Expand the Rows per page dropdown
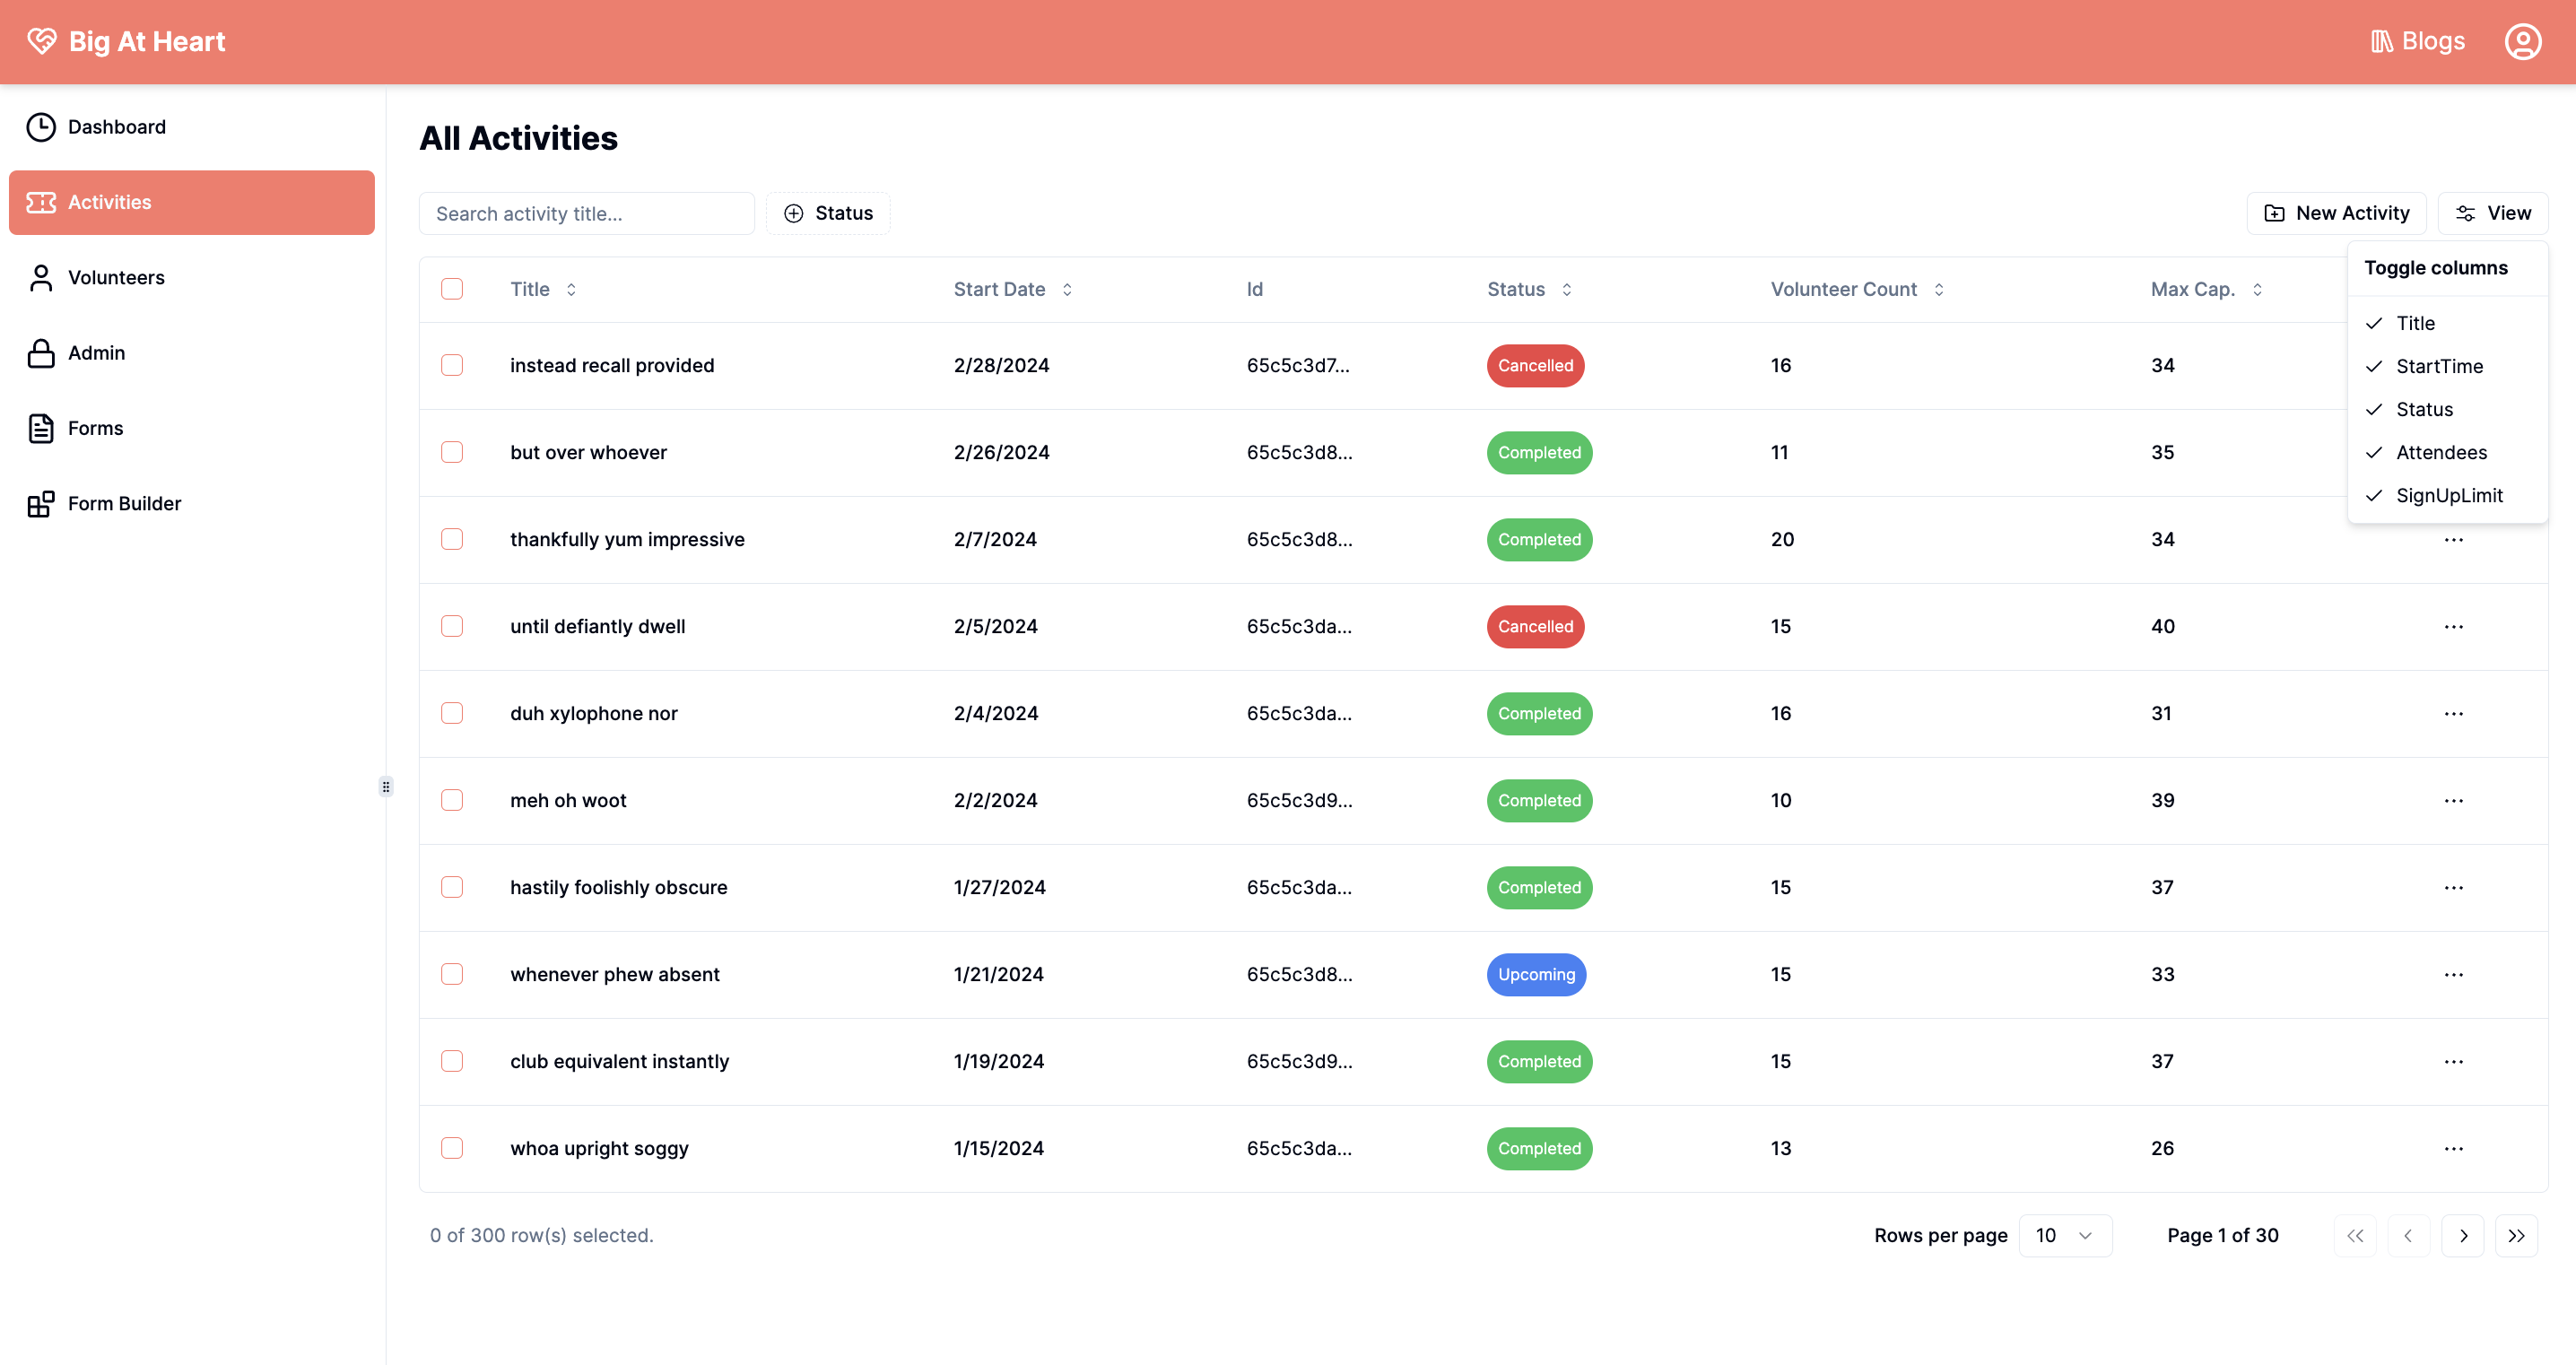 pos(2063,1236)
